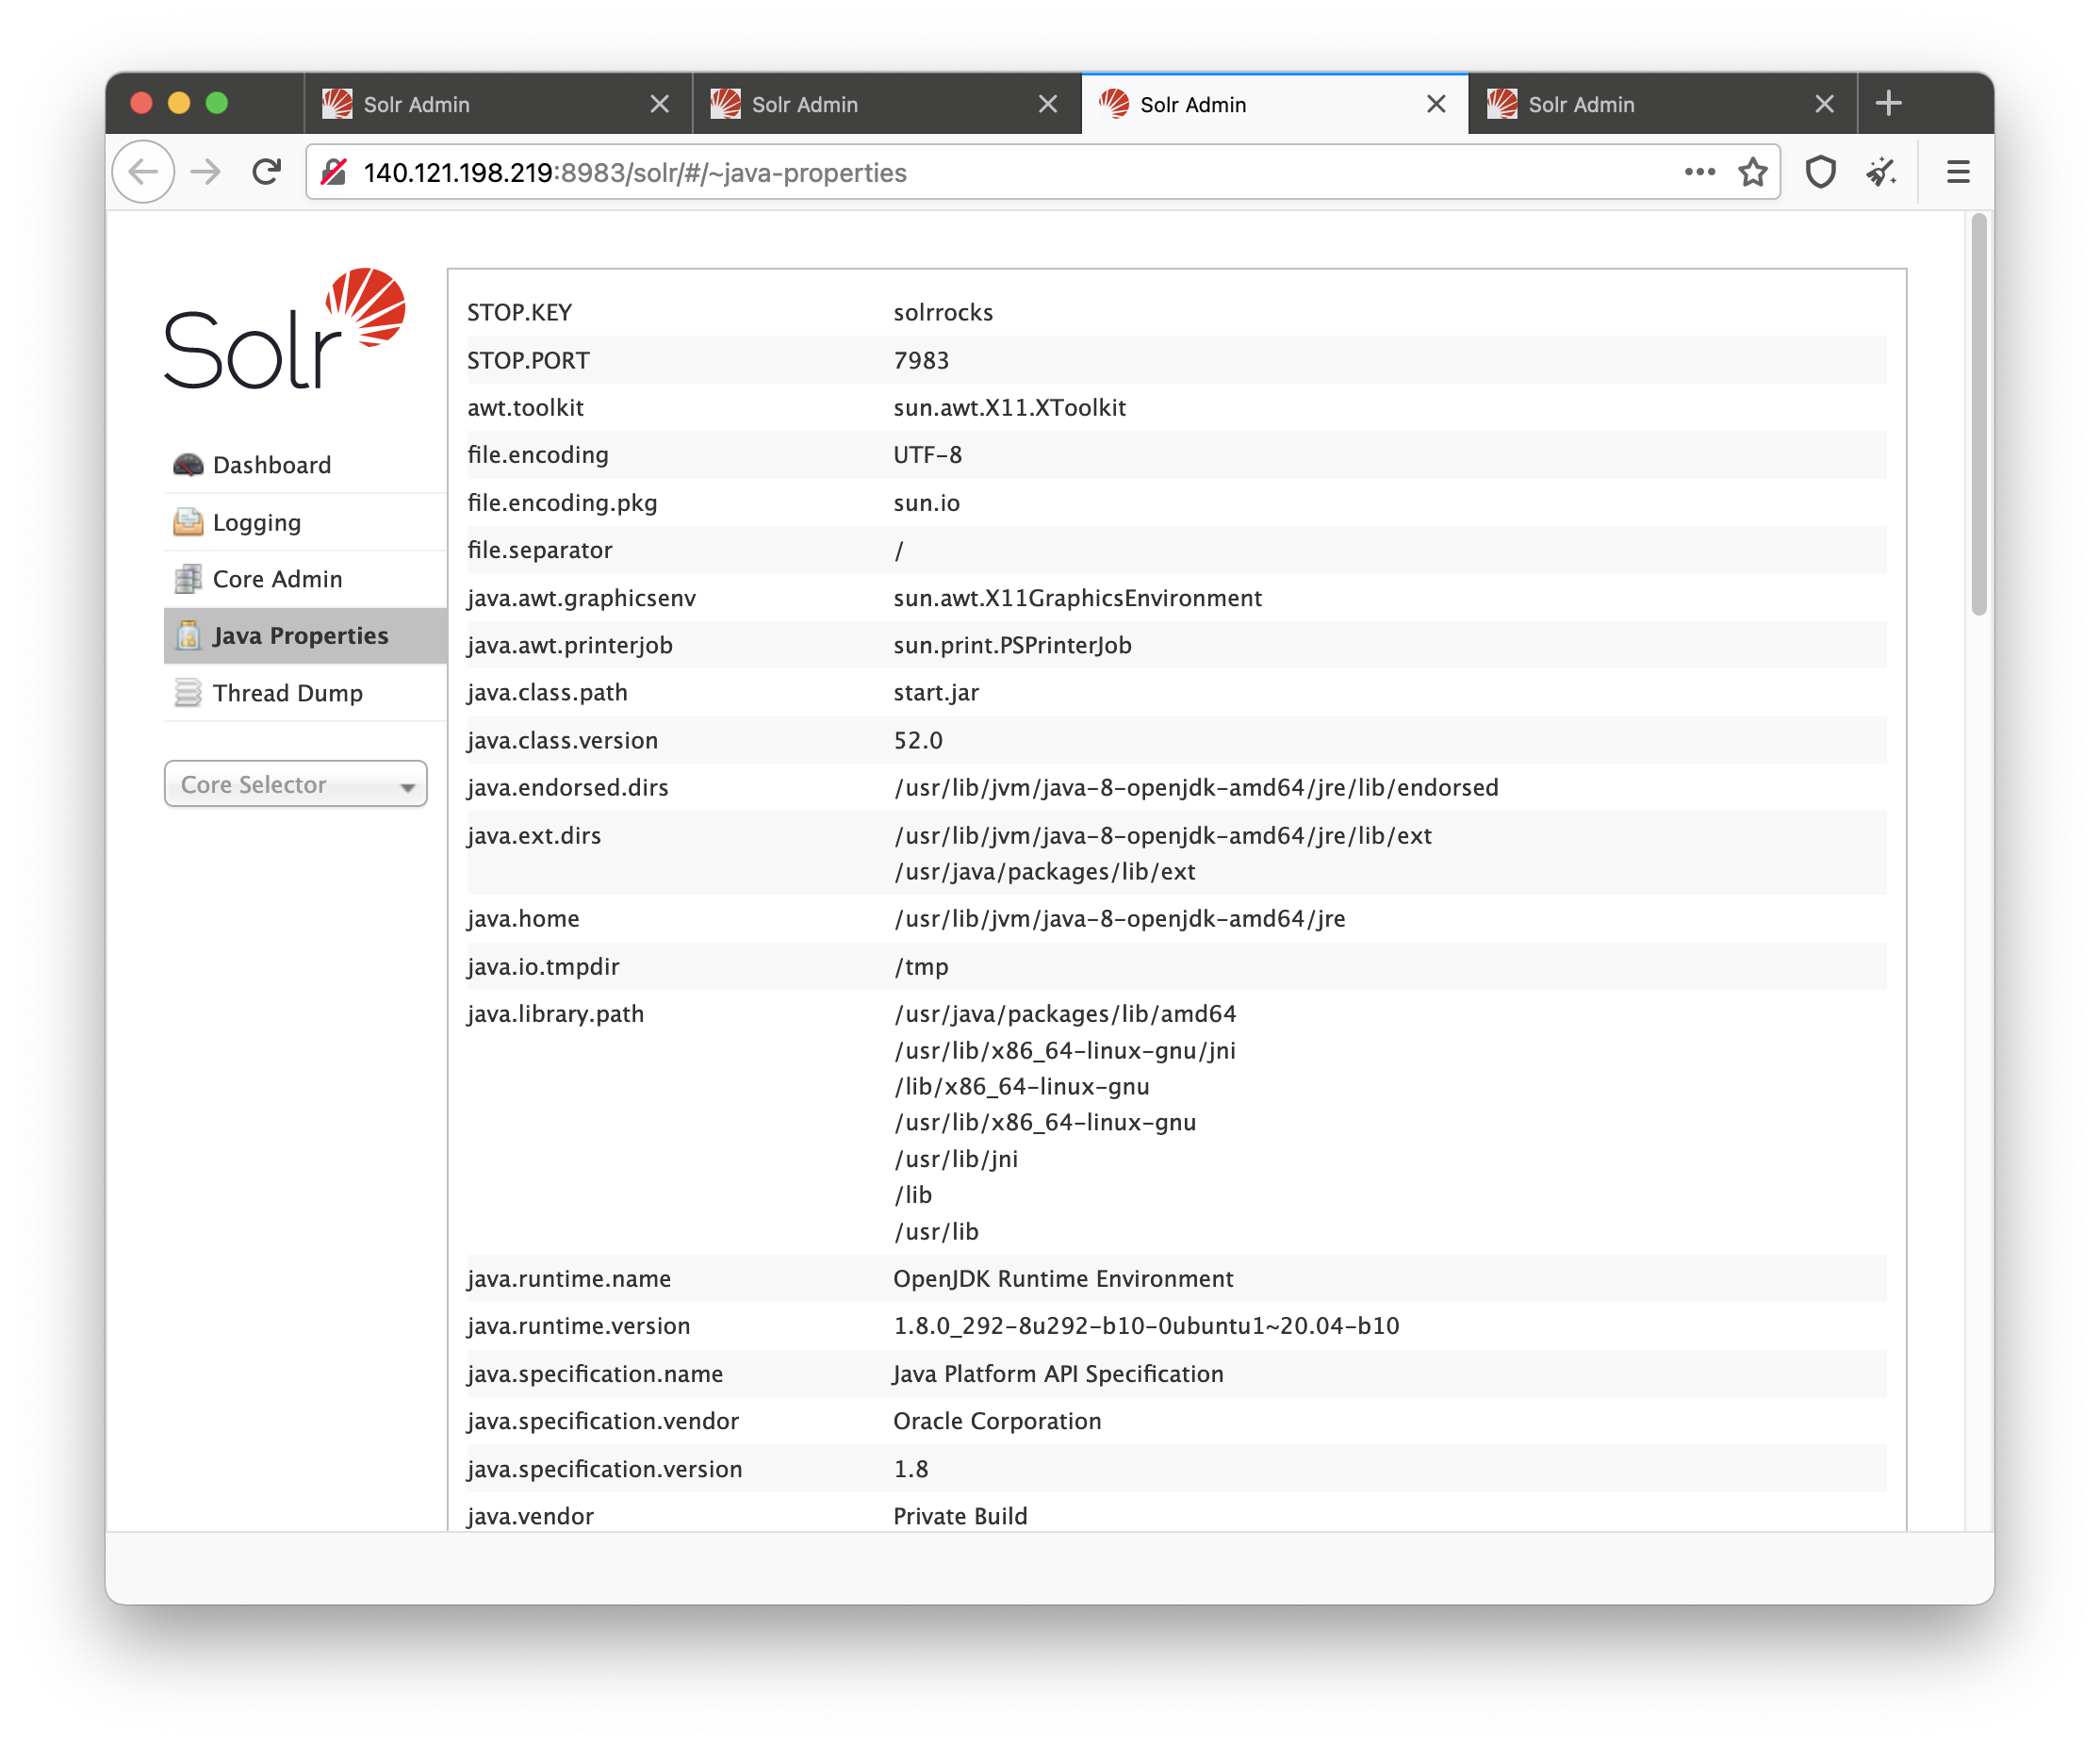Switch to the second Solr Admin tab
The width and height of the screenshot is (2100, 1744).
[886, 104]
